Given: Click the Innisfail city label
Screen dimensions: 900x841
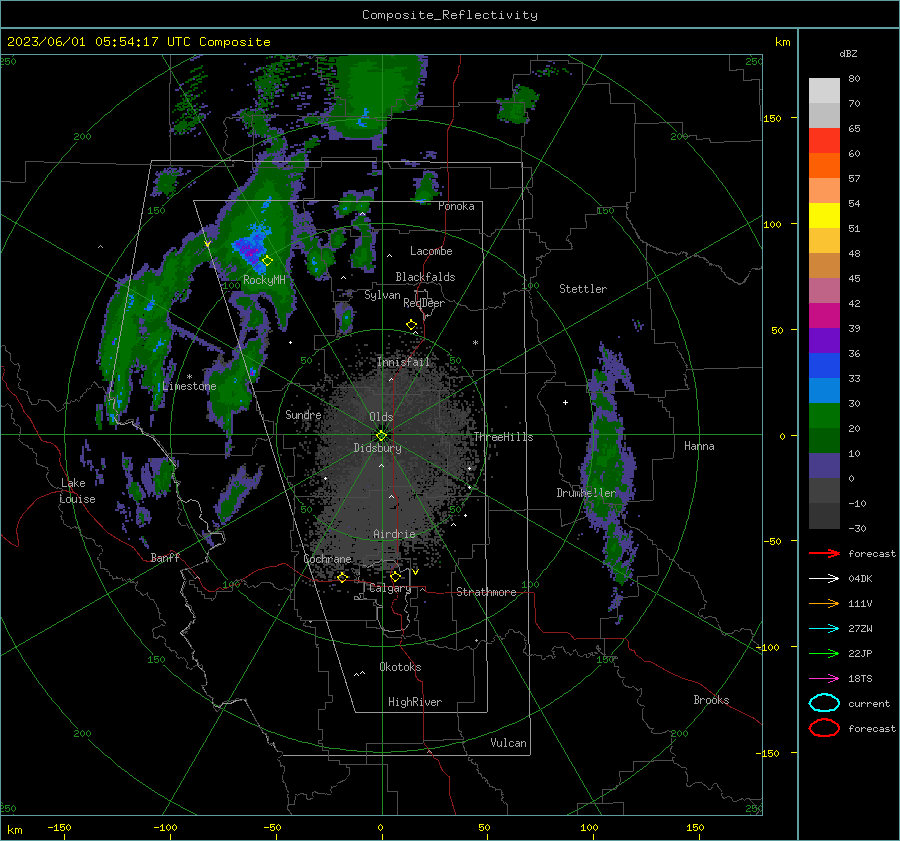Looking at the screenshot, I should pos(403,362).
